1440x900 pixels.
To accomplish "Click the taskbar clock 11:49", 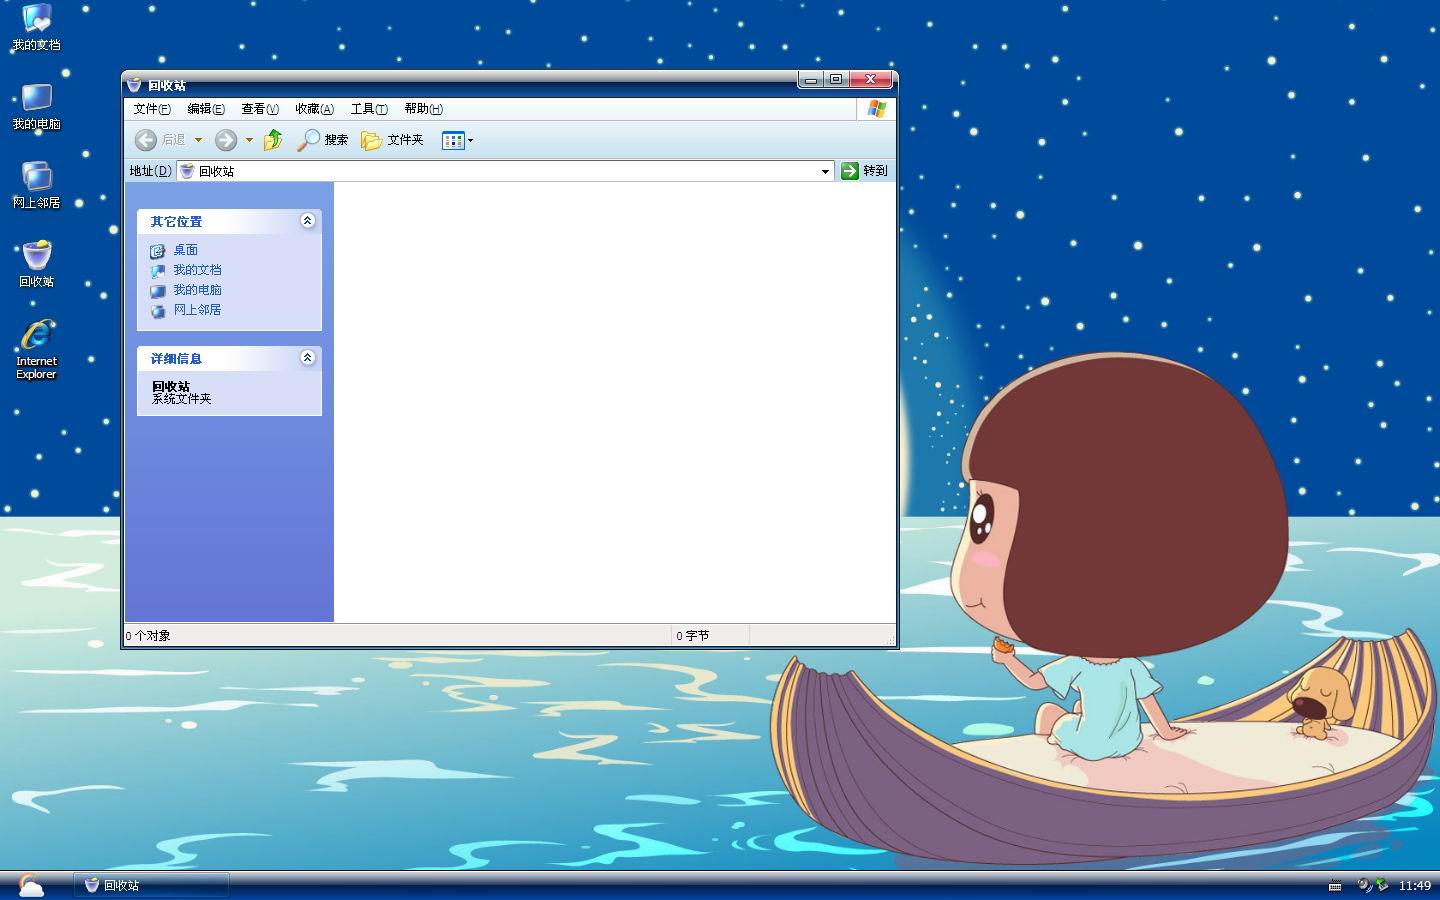I will click(x=1414, y=886).
